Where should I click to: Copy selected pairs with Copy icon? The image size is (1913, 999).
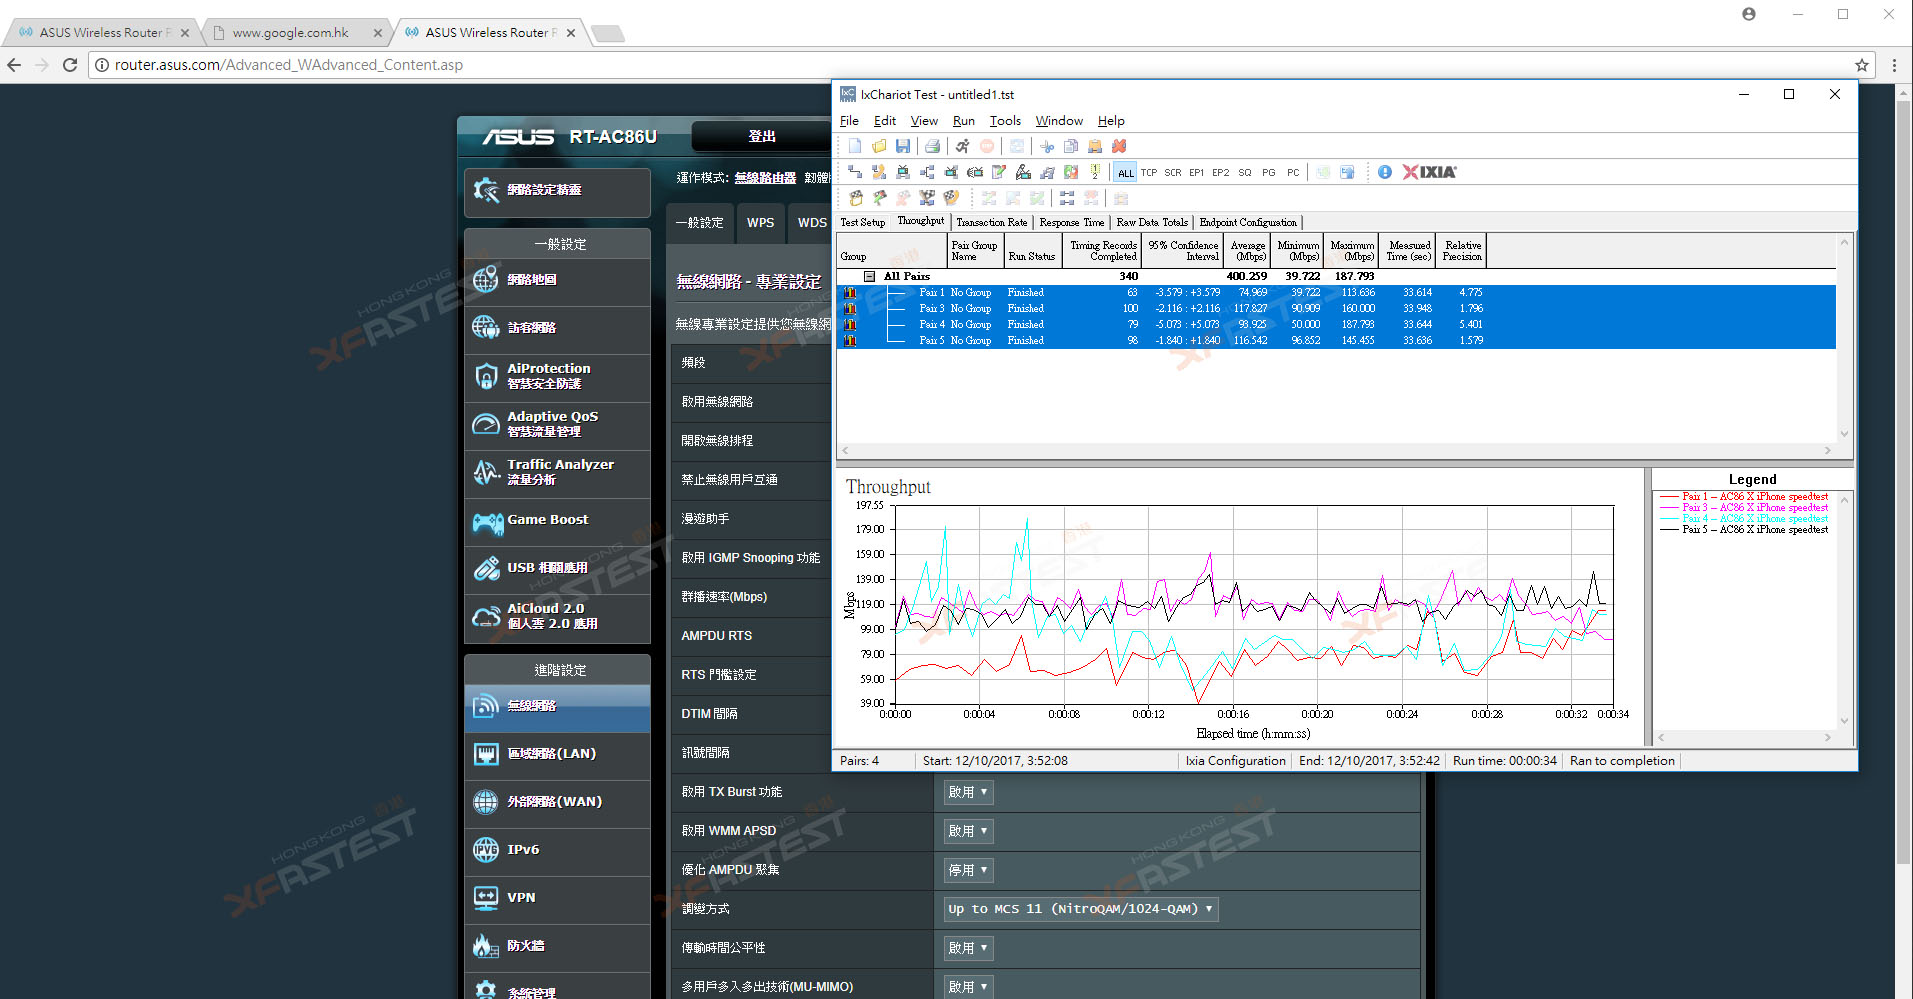tap(1071, 146)
